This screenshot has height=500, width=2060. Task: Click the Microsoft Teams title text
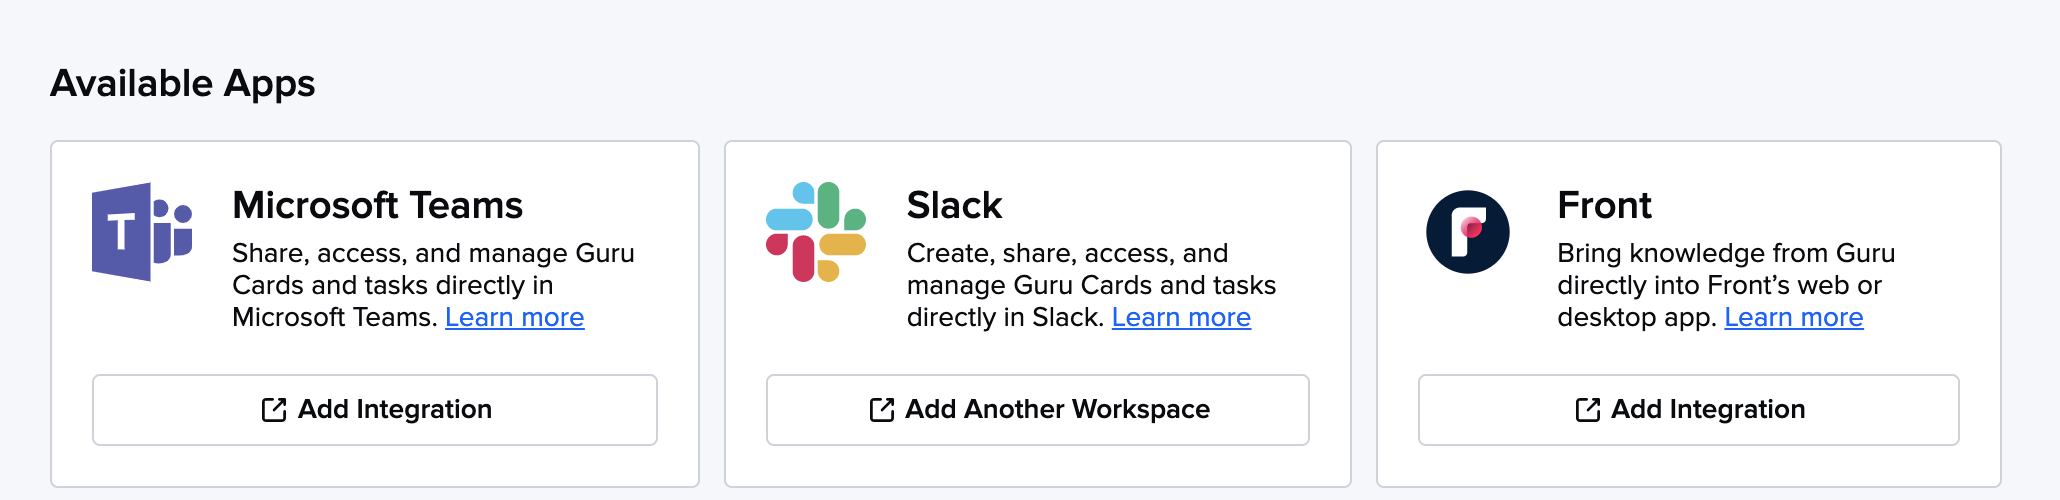pos(377,205)
